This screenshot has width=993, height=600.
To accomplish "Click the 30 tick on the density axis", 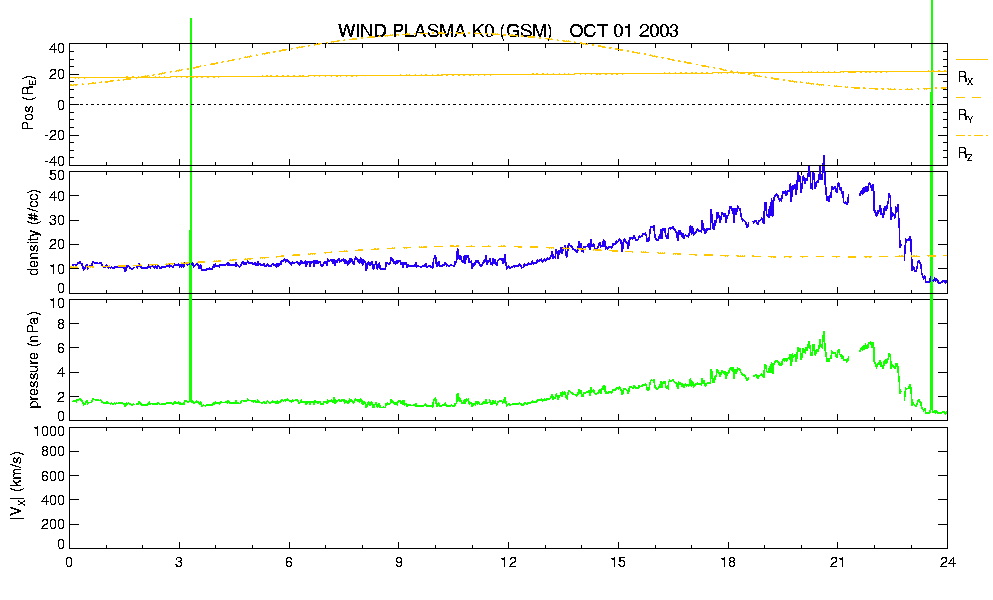I will tap(57, 220).
